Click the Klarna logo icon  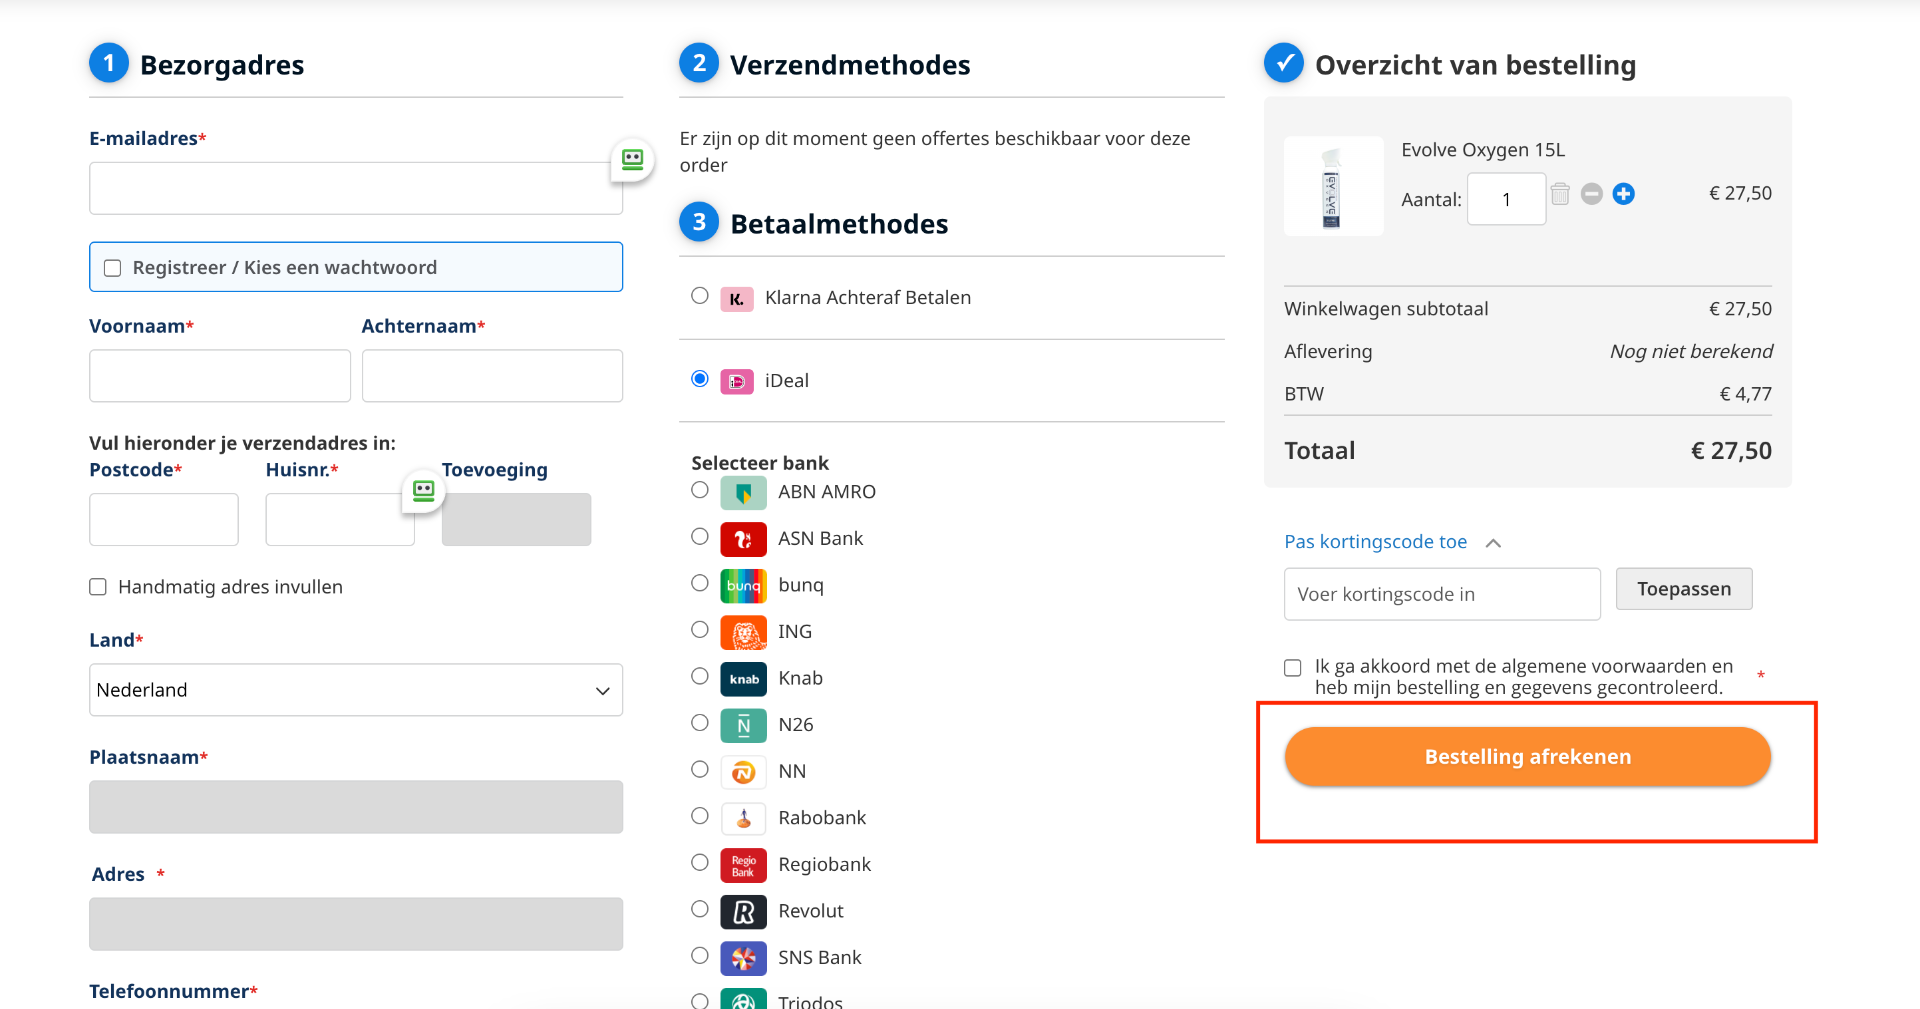click(x=737, y=298)
